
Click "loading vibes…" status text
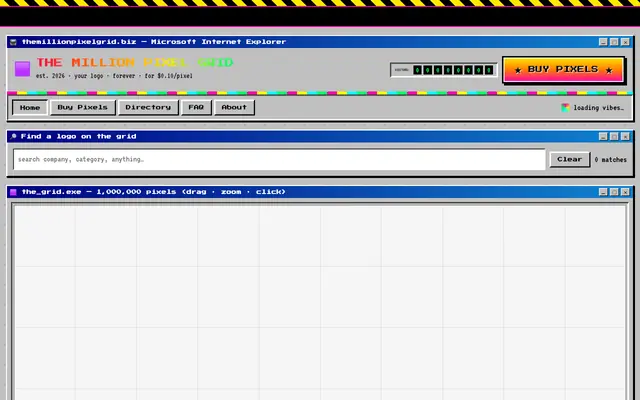coord(598,108)
